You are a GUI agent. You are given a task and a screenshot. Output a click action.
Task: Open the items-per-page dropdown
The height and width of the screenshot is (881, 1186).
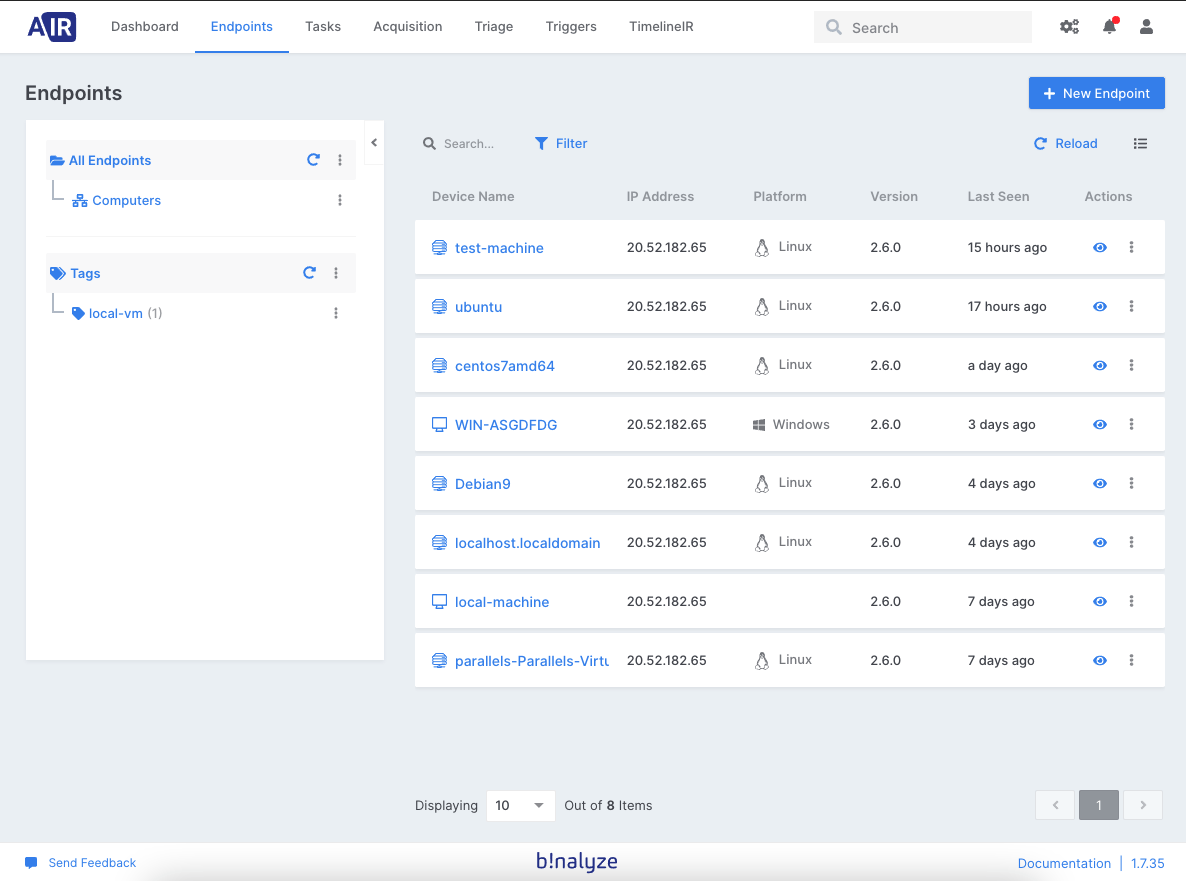tap(520, 806)
